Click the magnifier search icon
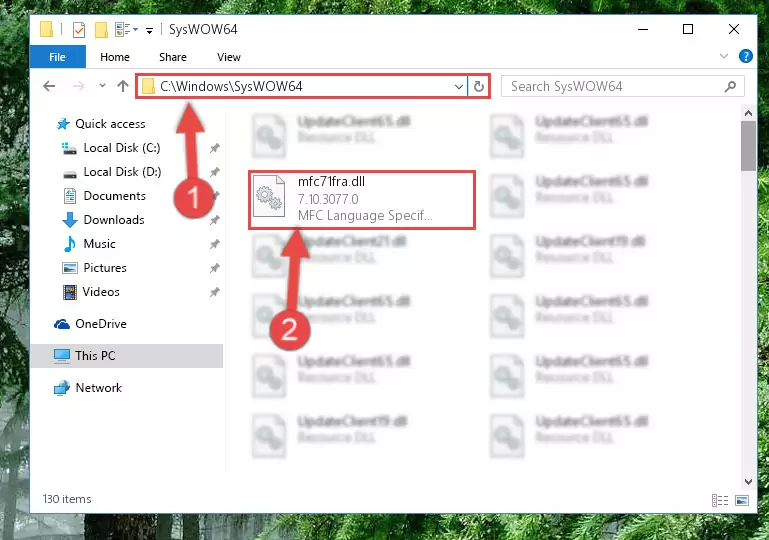769x540 pixels. coord(730,87)
